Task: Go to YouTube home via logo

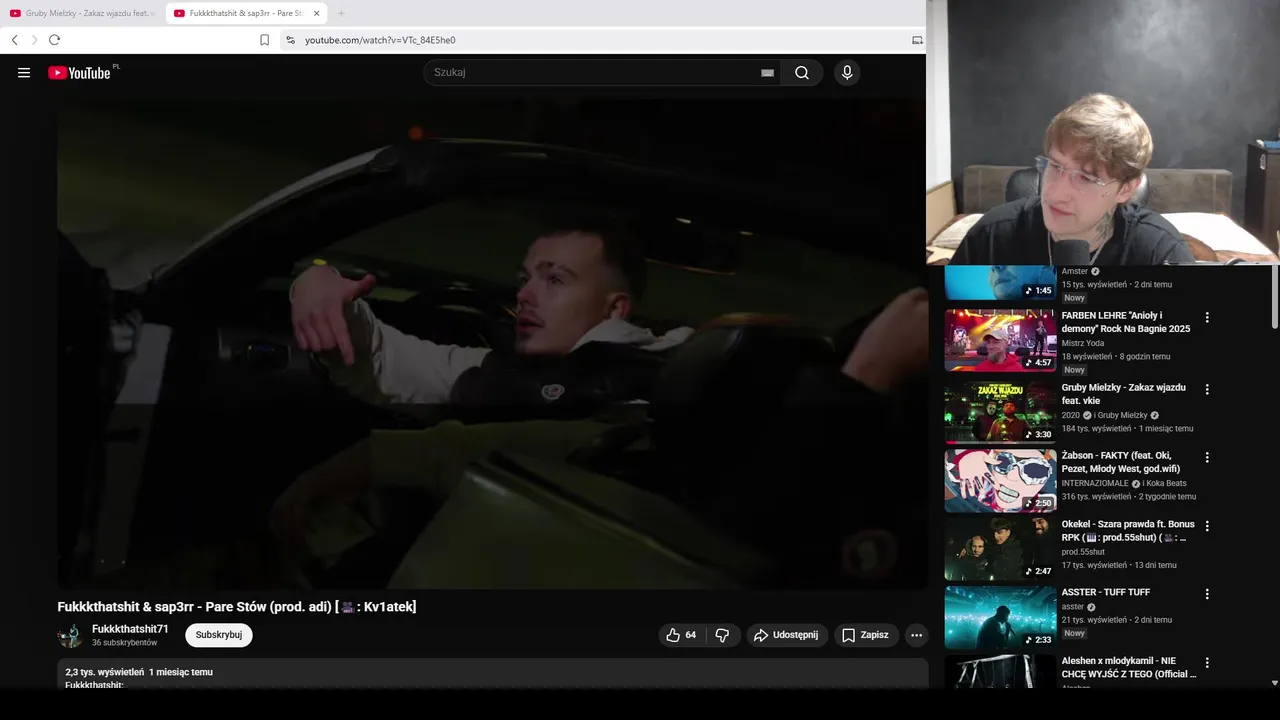Action: coord(79,73)
